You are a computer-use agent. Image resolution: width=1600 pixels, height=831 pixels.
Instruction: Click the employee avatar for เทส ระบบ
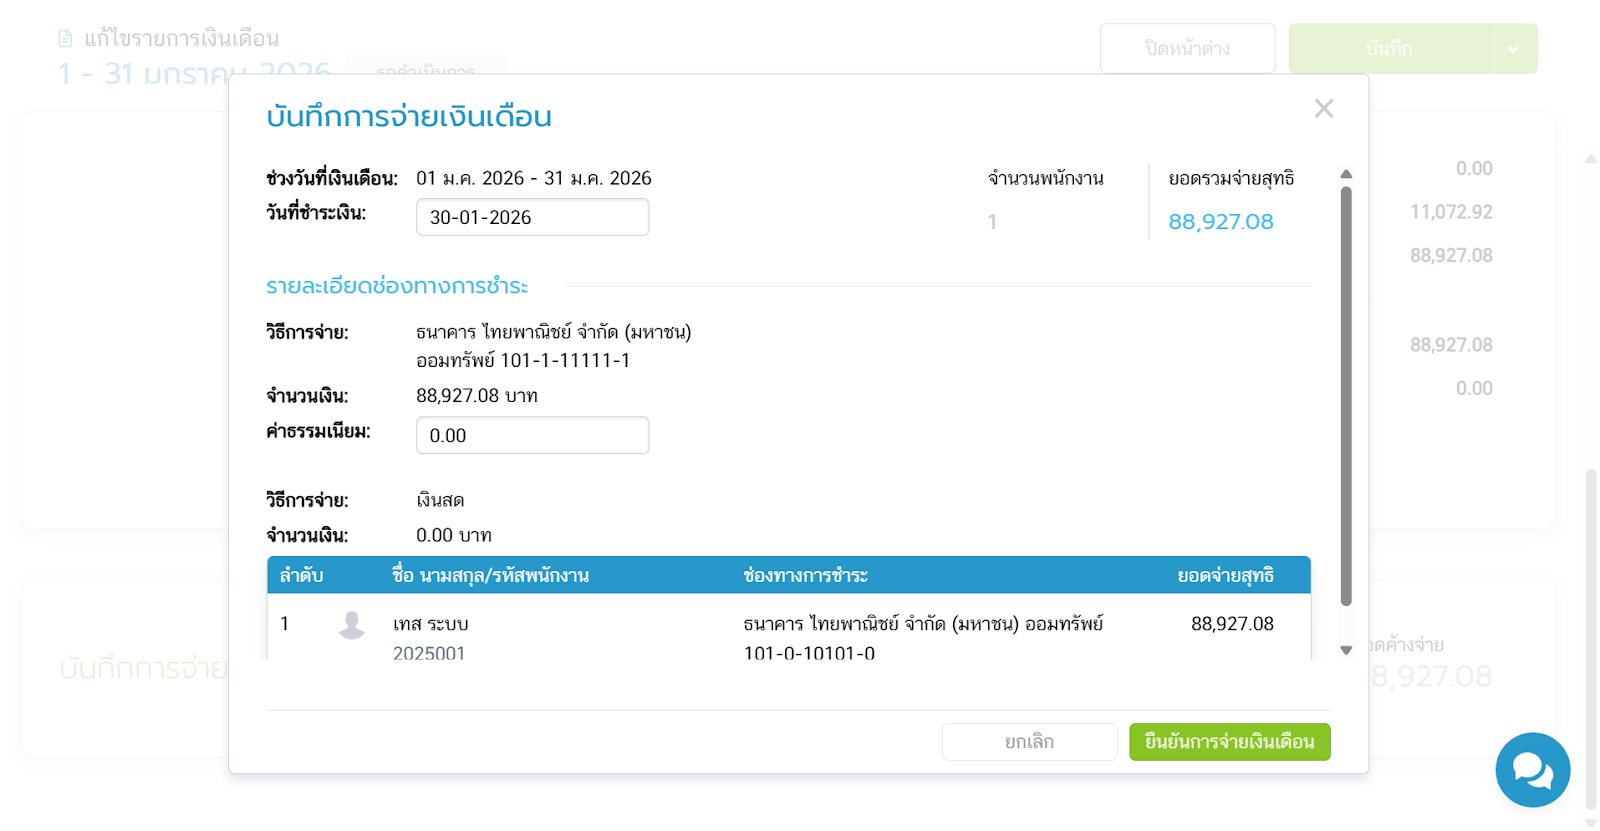pos(352,625)
